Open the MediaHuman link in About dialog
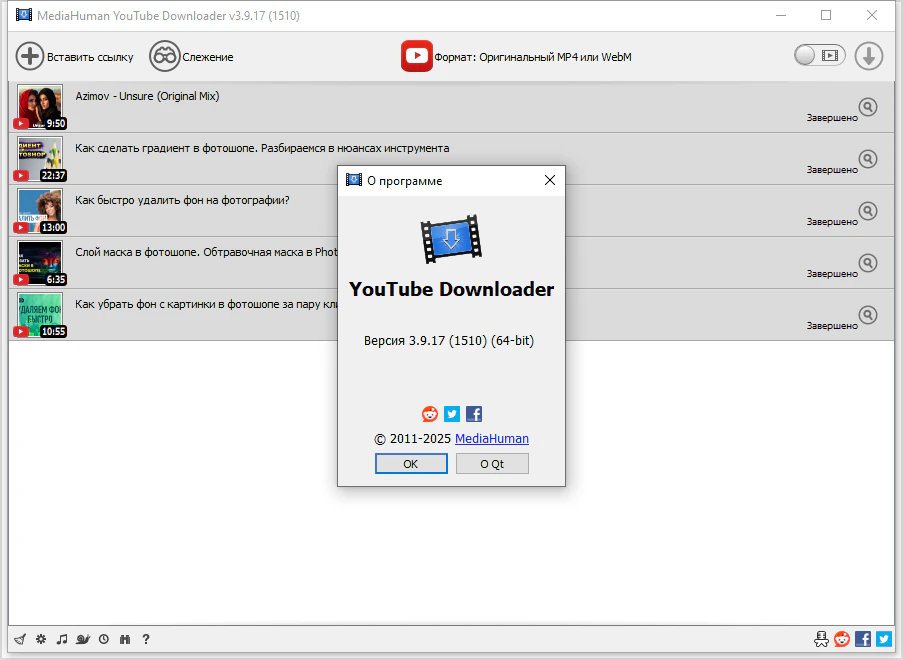 click(492, 439)
